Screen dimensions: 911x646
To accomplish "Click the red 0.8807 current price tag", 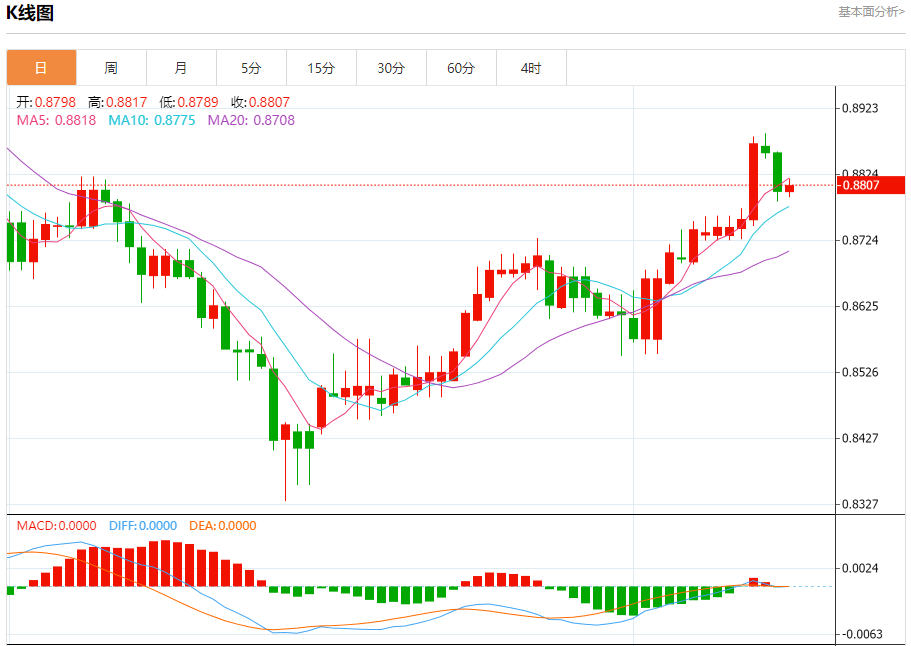I will 870,185.
